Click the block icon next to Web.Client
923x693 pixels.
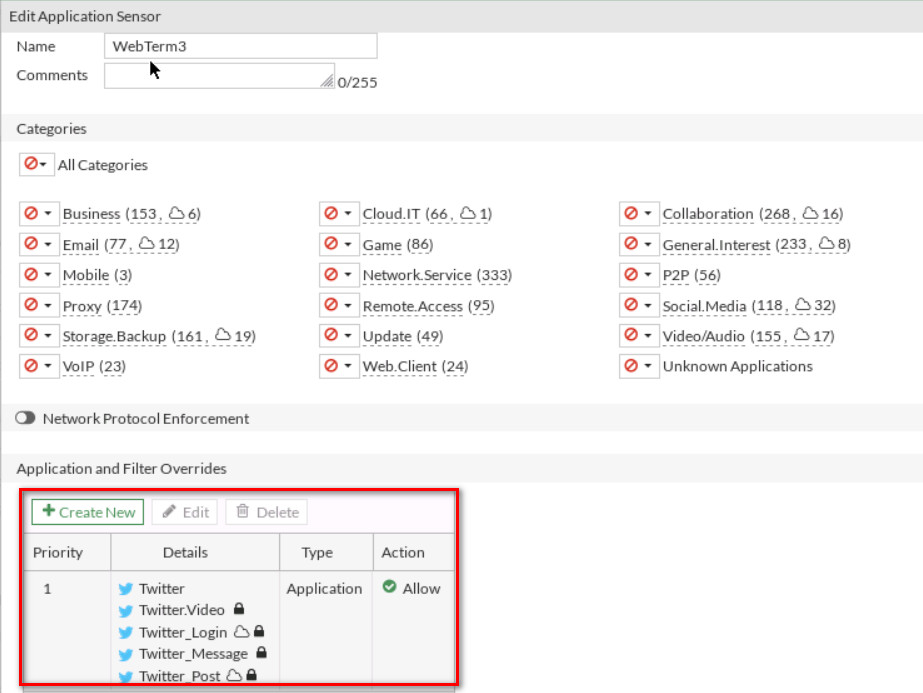click(x=333, y=366)
